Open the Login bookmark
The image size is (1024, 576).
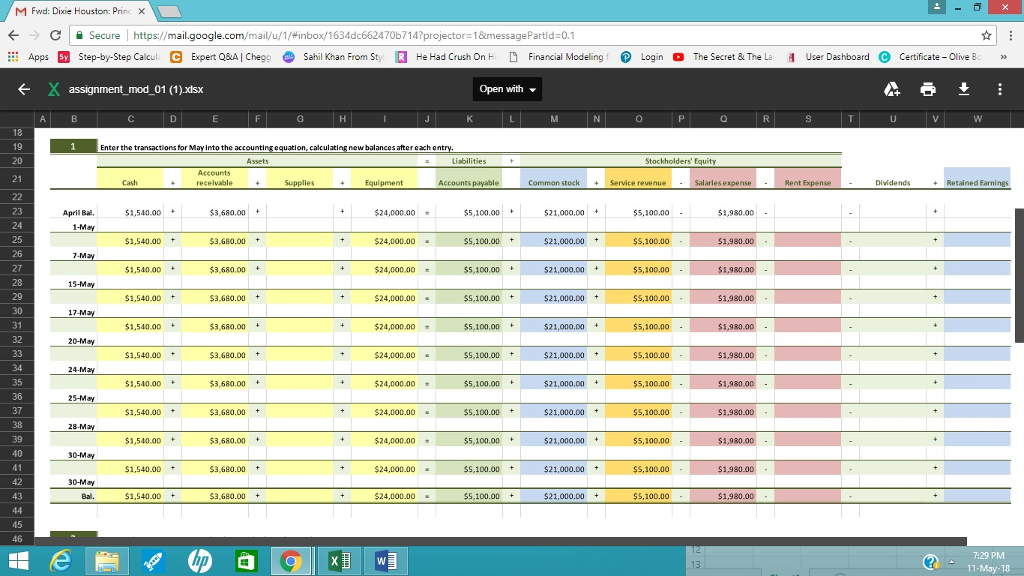click(642, 57)
